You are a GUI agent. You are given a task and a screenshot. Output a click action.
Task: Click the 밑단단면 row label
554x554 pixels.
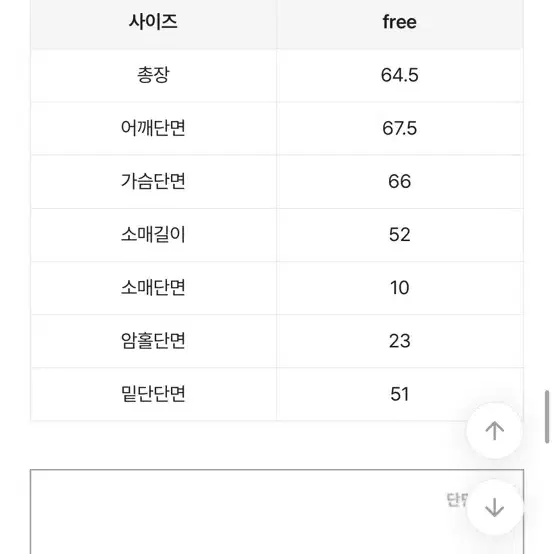tap(153, 394)
